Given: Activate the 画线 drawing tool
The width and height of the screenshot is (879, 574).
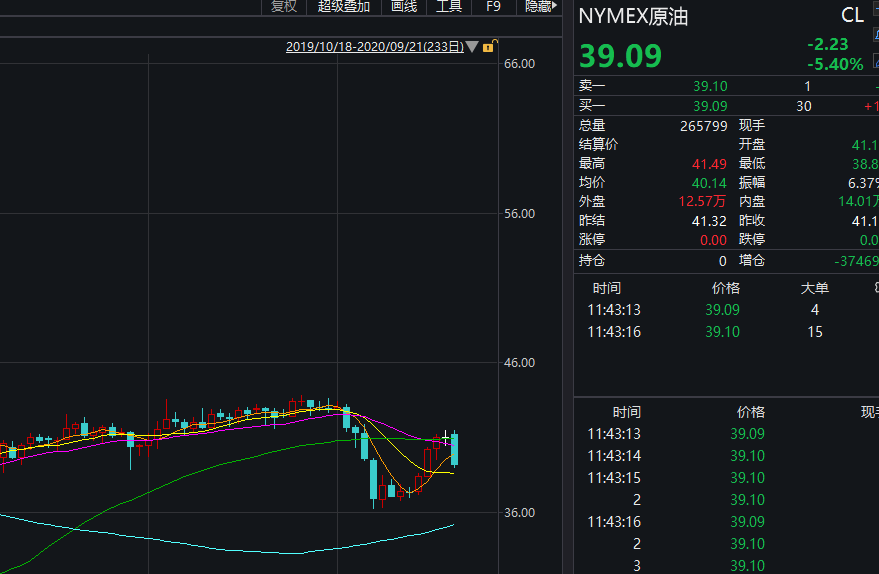Looking at the screenshot, I should (x=404, y=7).
